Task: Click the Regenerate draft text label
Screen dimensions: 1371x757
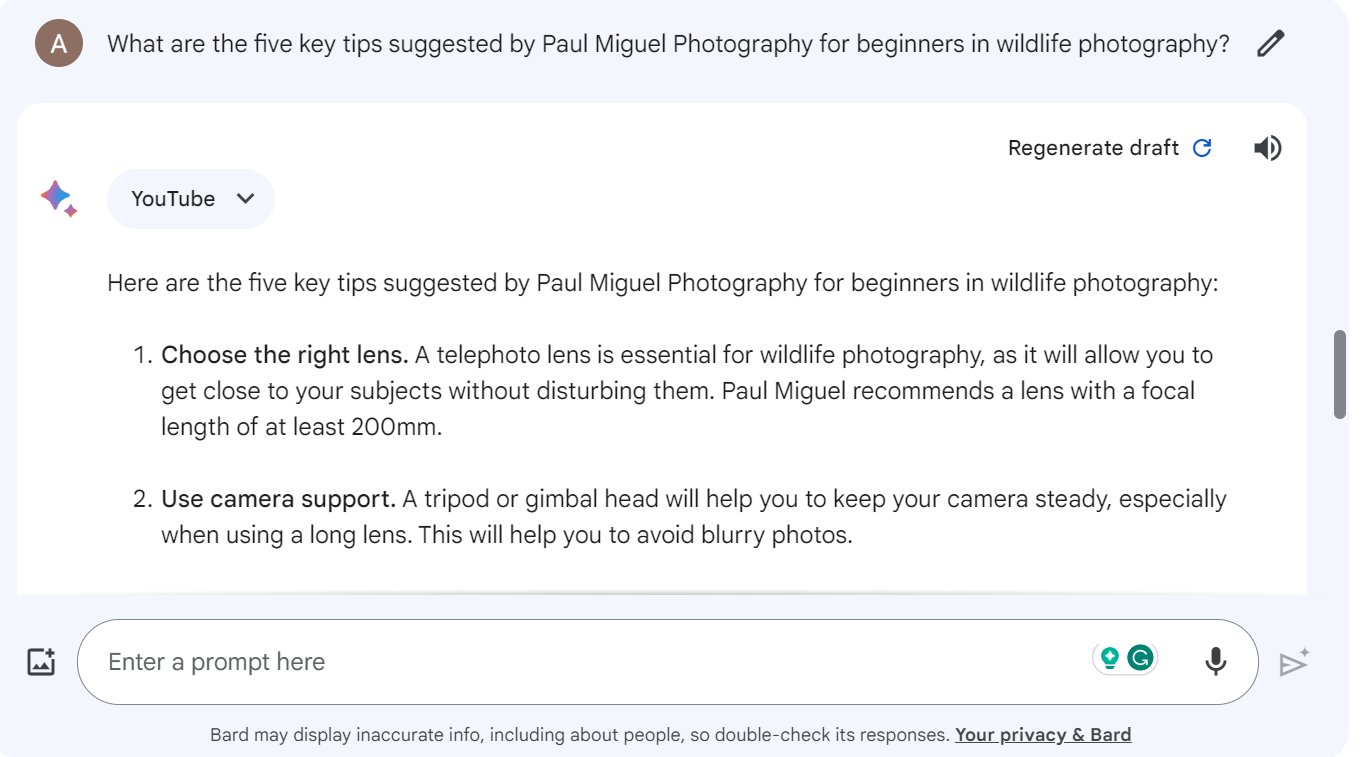Action: 1093,148
